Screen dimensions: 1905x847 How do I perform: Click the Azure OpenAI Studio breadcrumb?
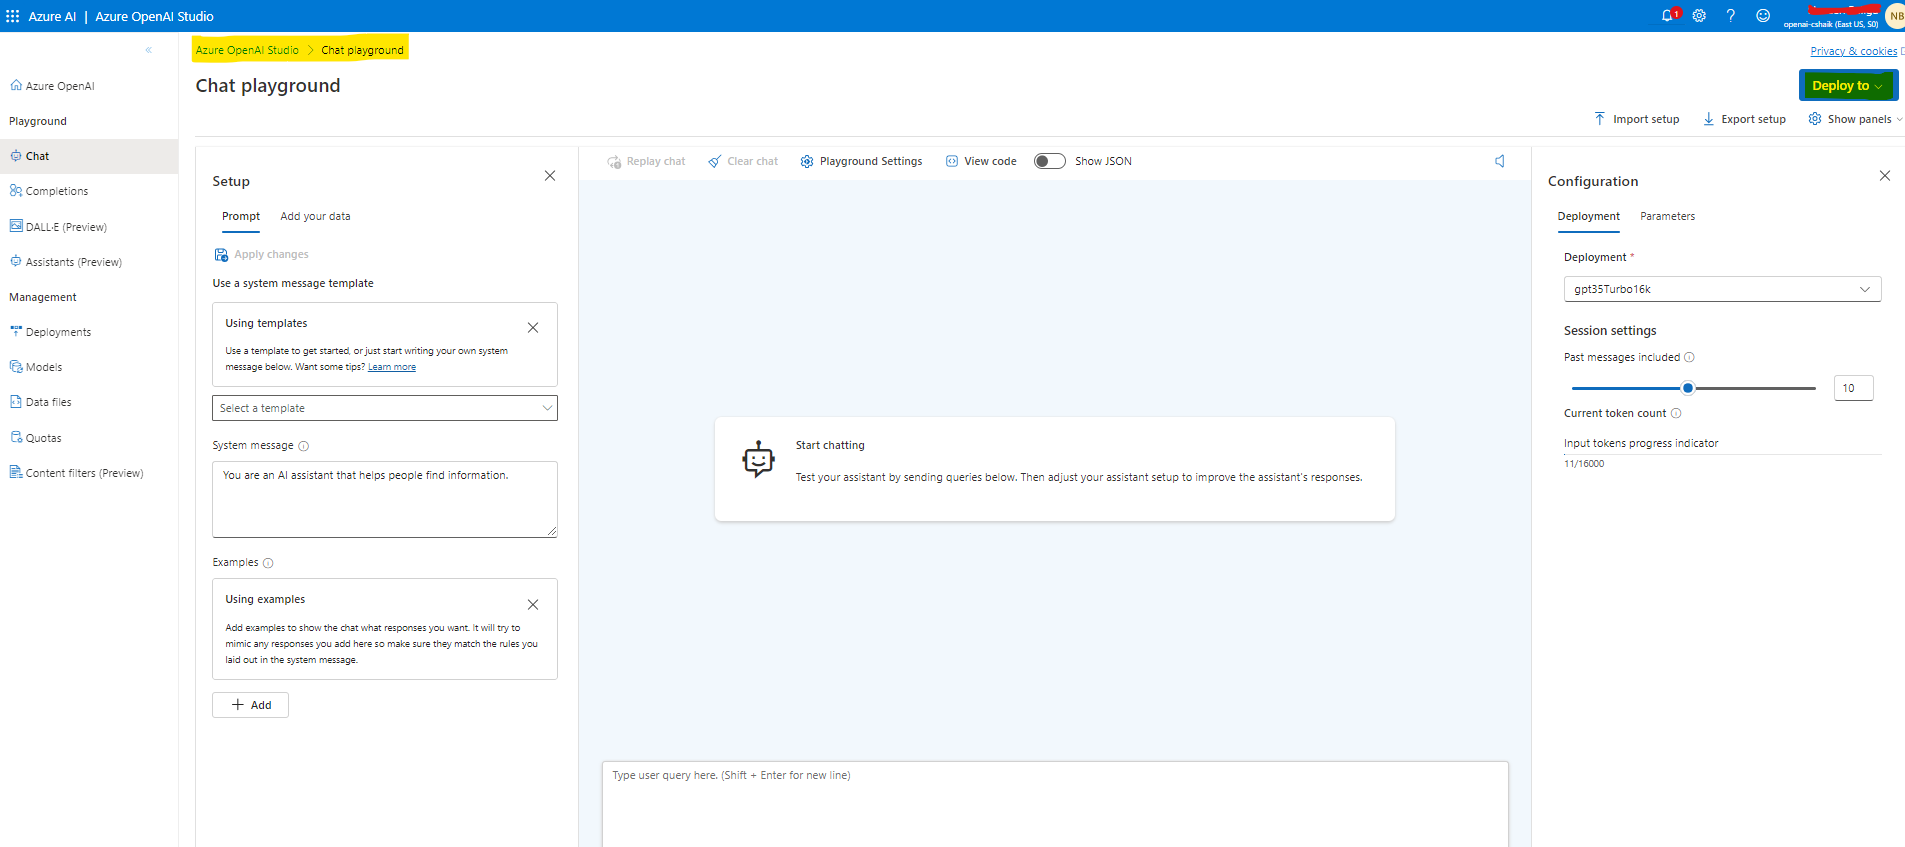click(247, 50)
